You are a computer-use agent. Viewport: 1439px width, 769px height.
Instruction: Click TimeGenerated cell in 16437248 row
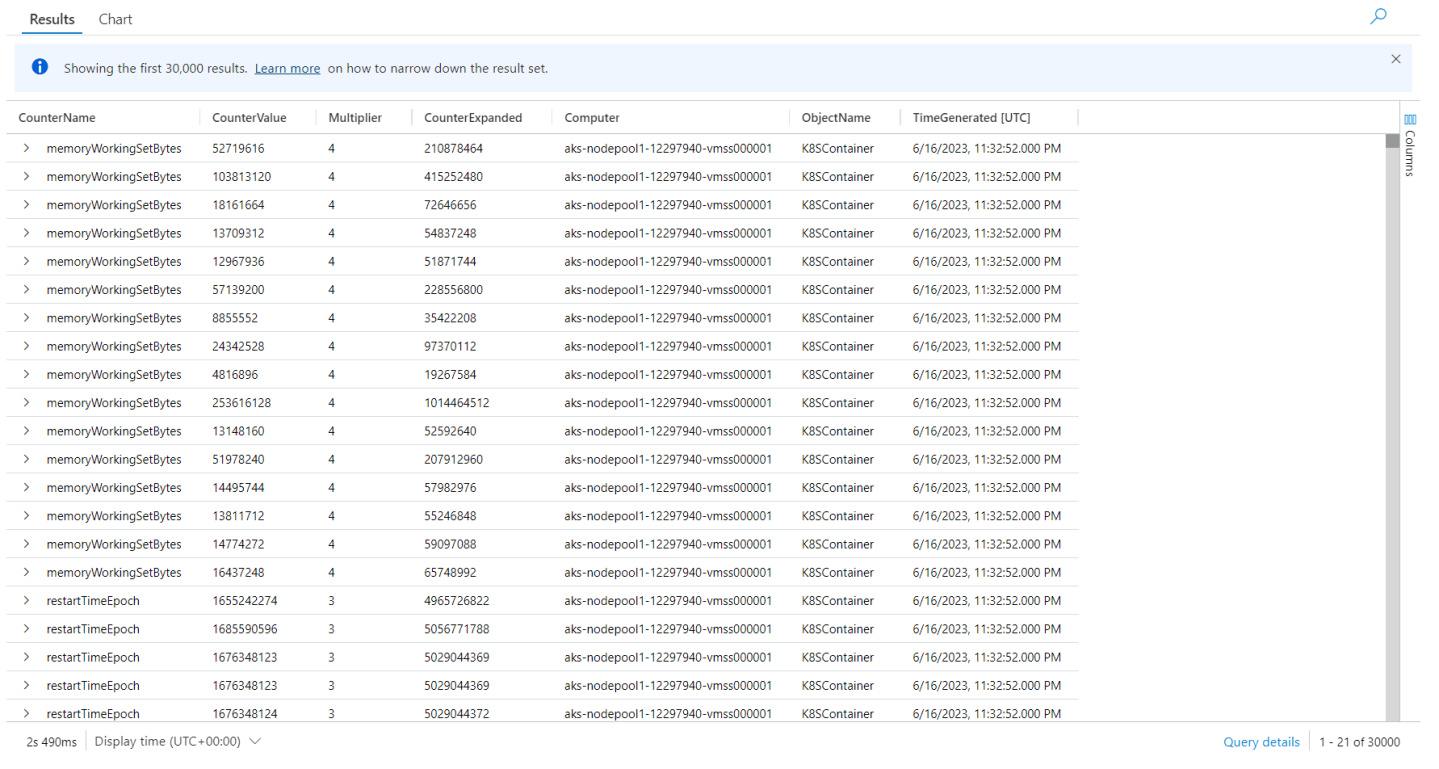tap(987, 573)
